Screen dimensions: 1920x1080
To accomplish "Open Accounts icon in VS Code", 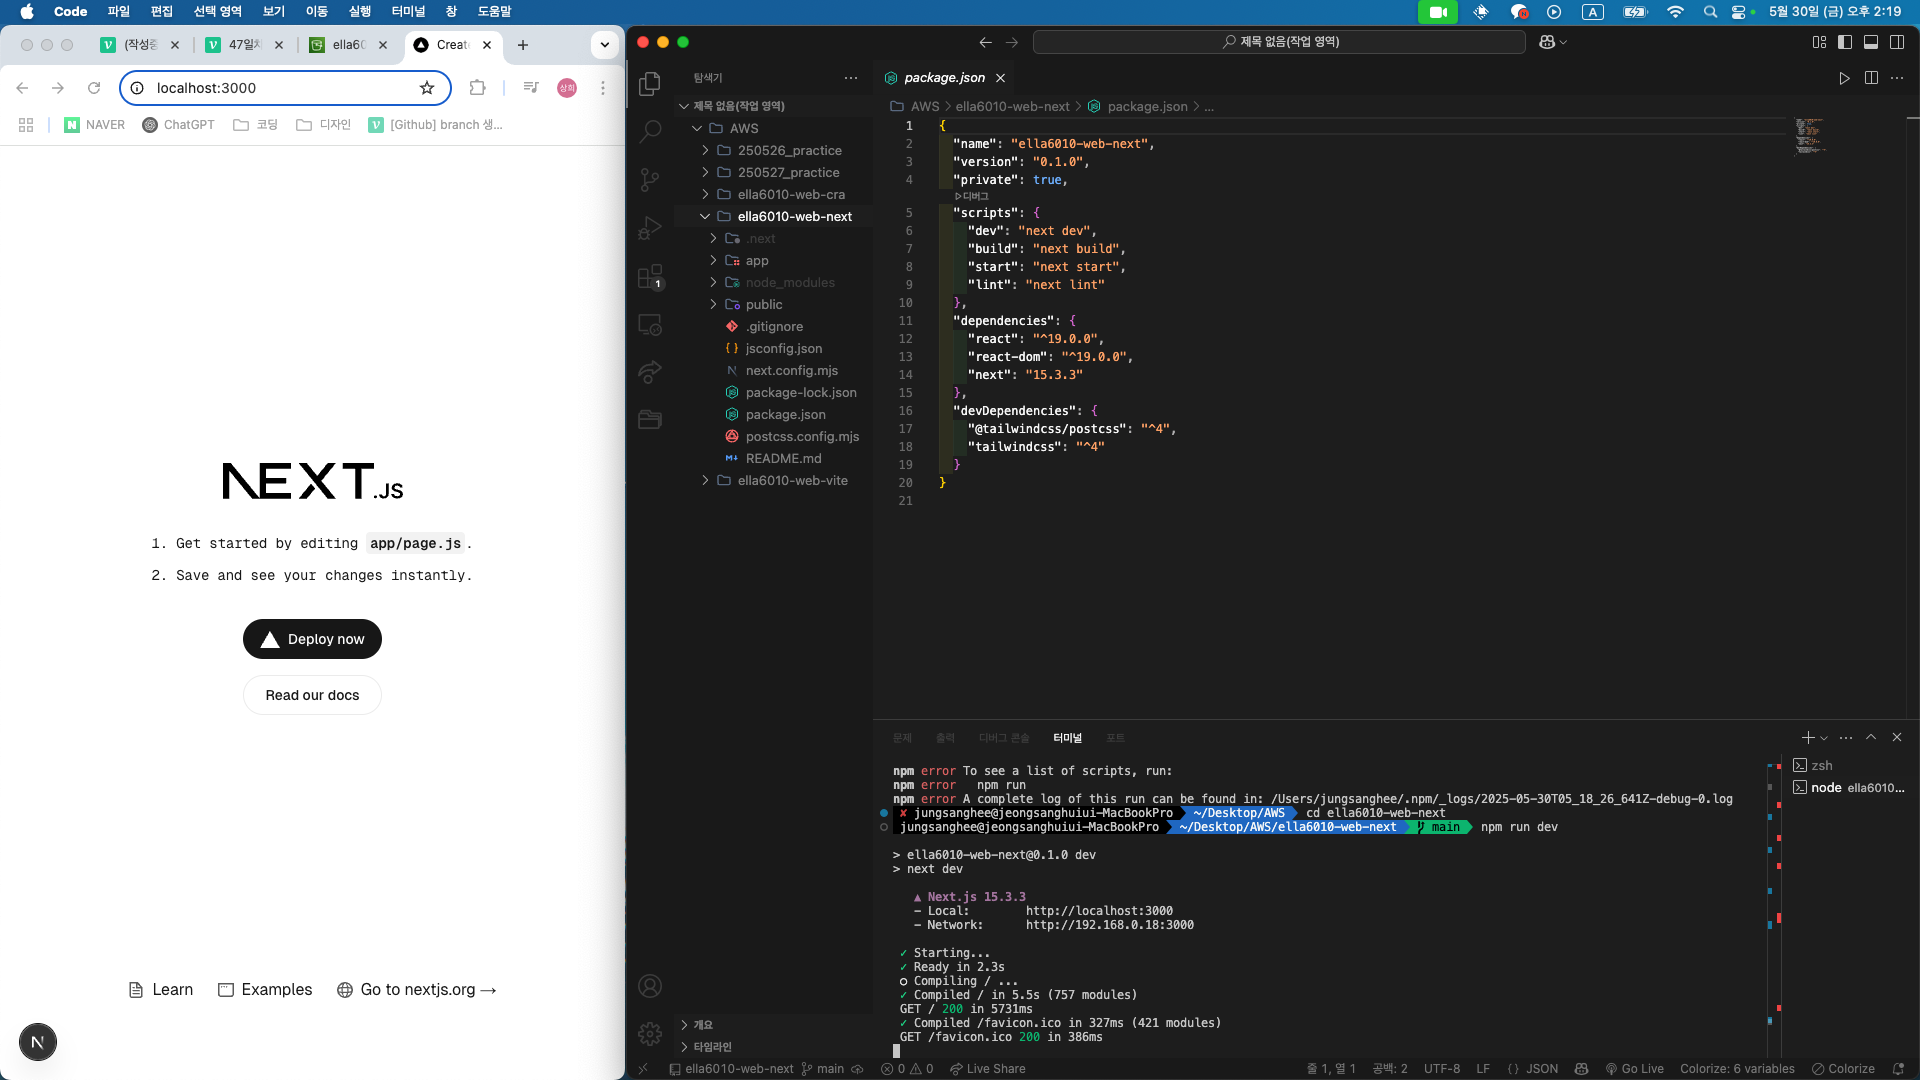I will coord(650,986).
